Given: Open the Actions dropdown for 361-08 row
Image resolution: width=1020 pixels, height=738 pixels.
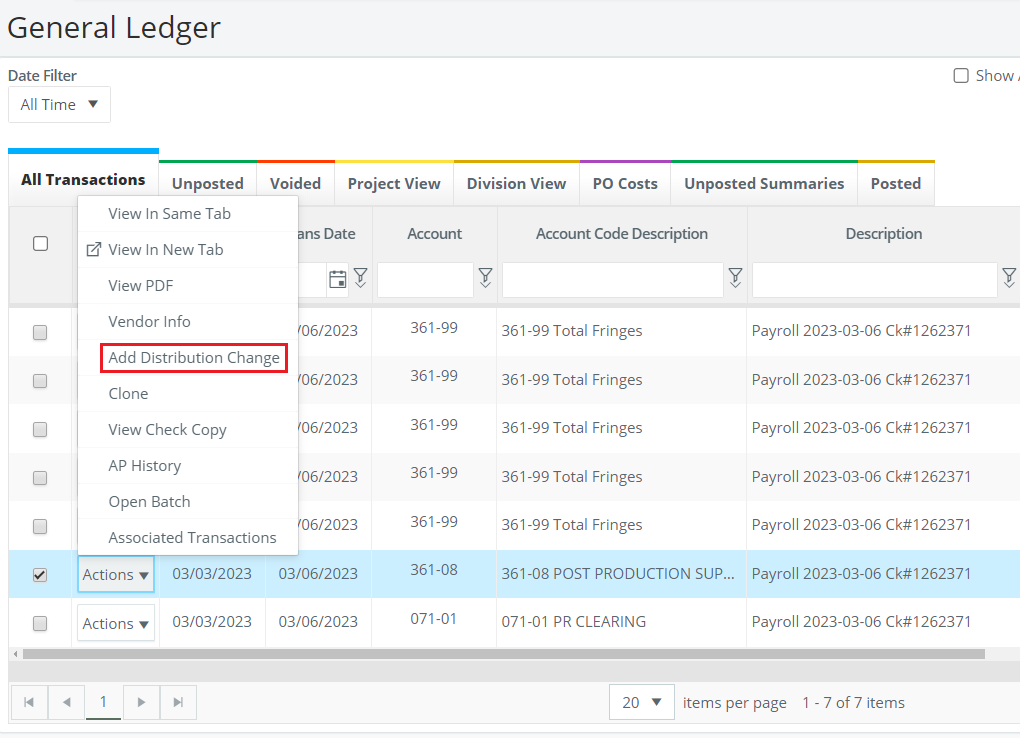Looking at the screenshot, I should coord(116,575).
